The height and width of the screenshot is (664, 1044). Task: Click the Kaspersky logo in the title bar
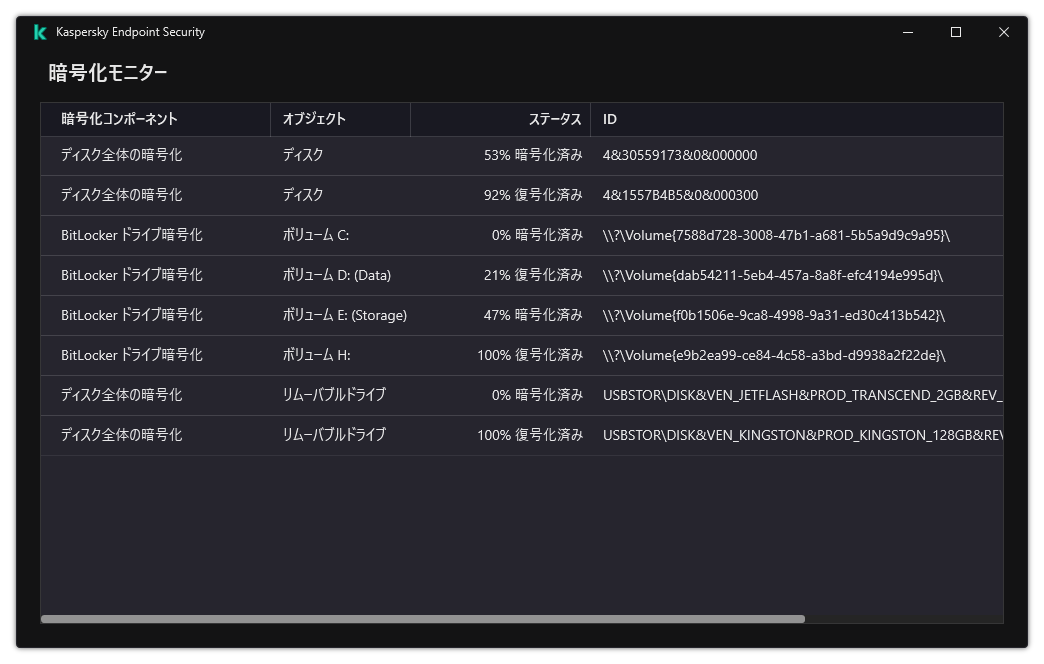38,31
